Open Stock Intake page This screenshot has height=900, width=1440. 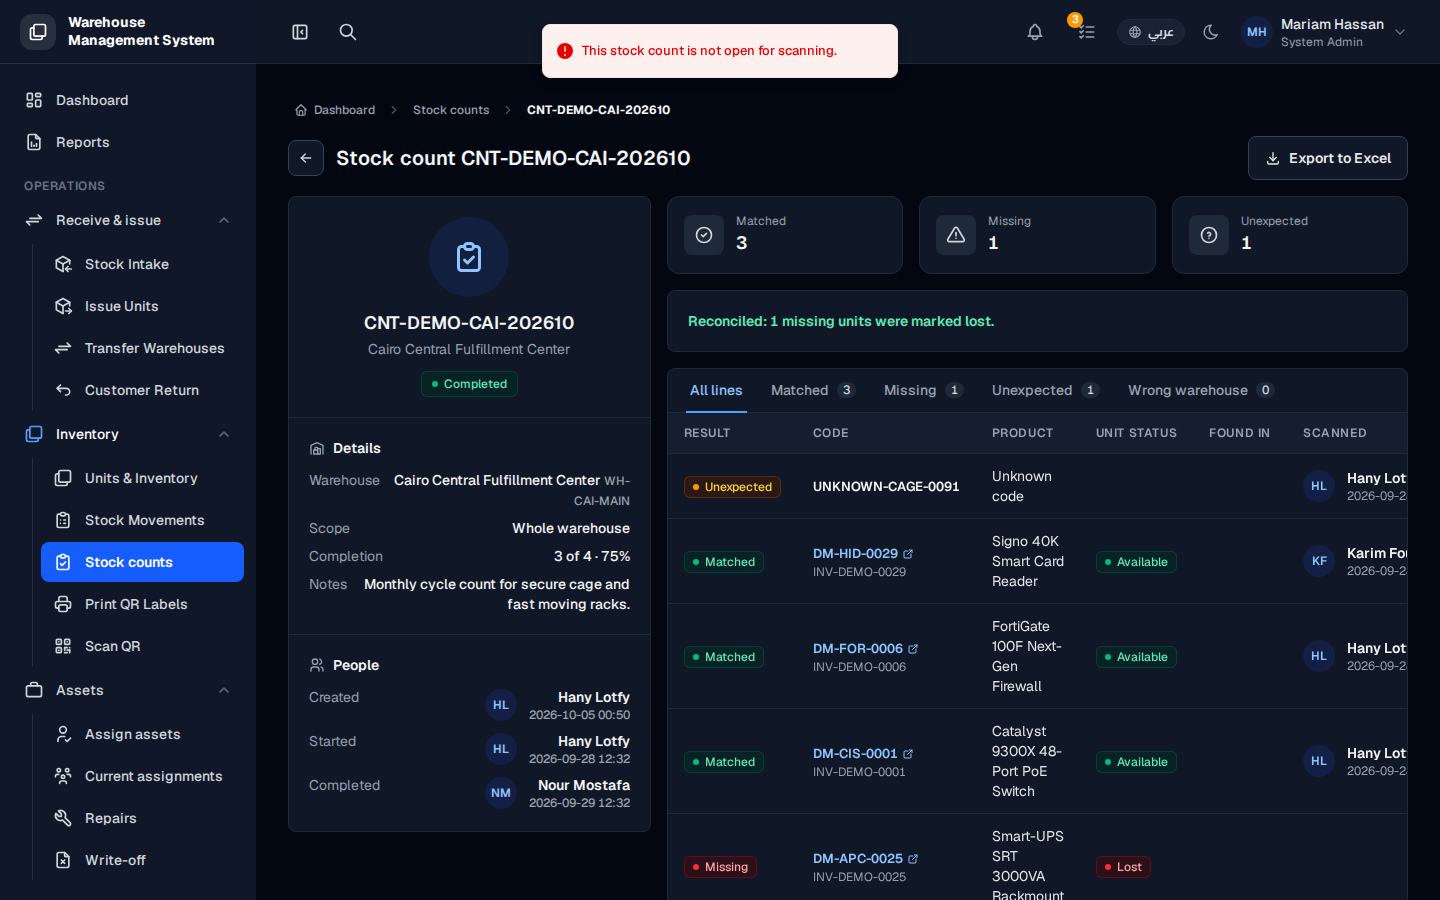click(x=142, y=264)
